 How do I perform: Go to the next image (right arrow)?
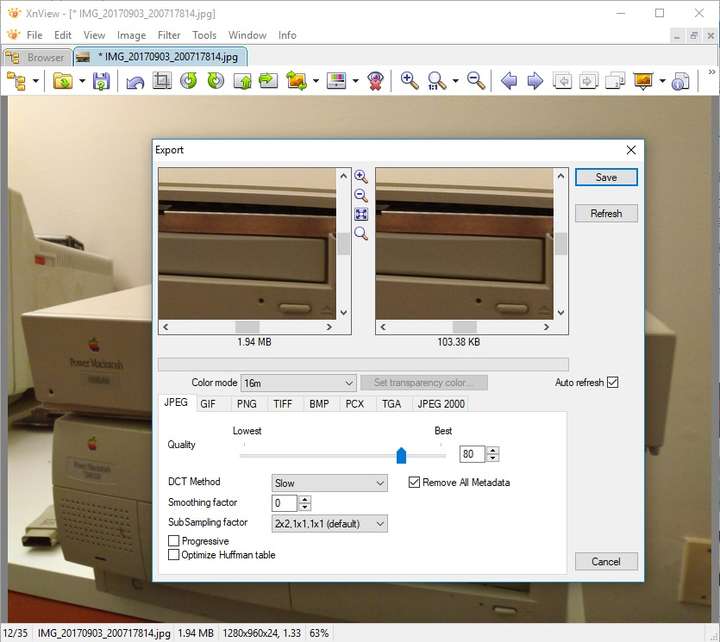coord(535,81)
